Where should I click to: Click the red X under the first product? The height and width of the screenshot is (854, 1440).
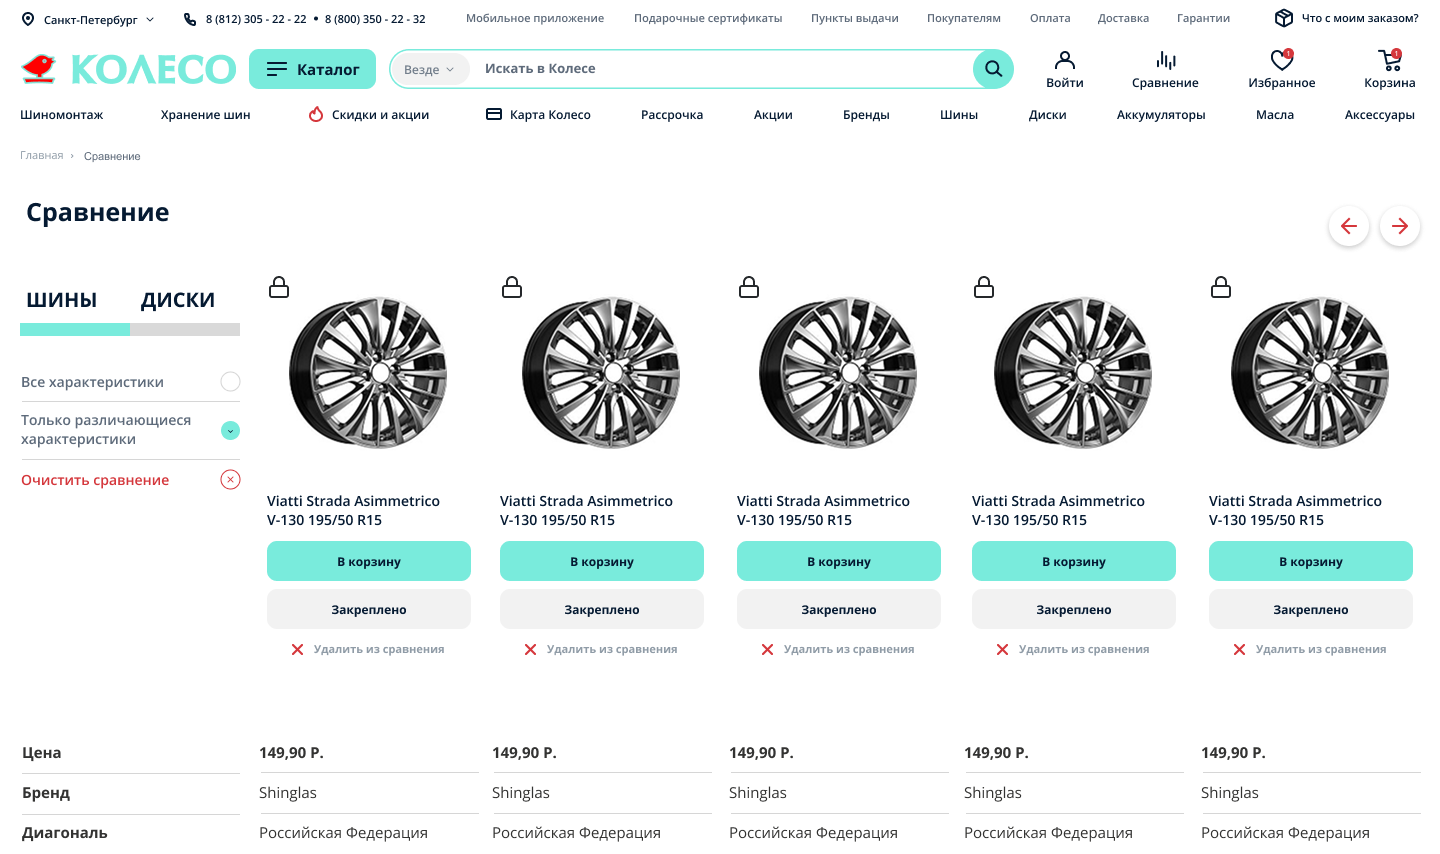coord(297,649)
